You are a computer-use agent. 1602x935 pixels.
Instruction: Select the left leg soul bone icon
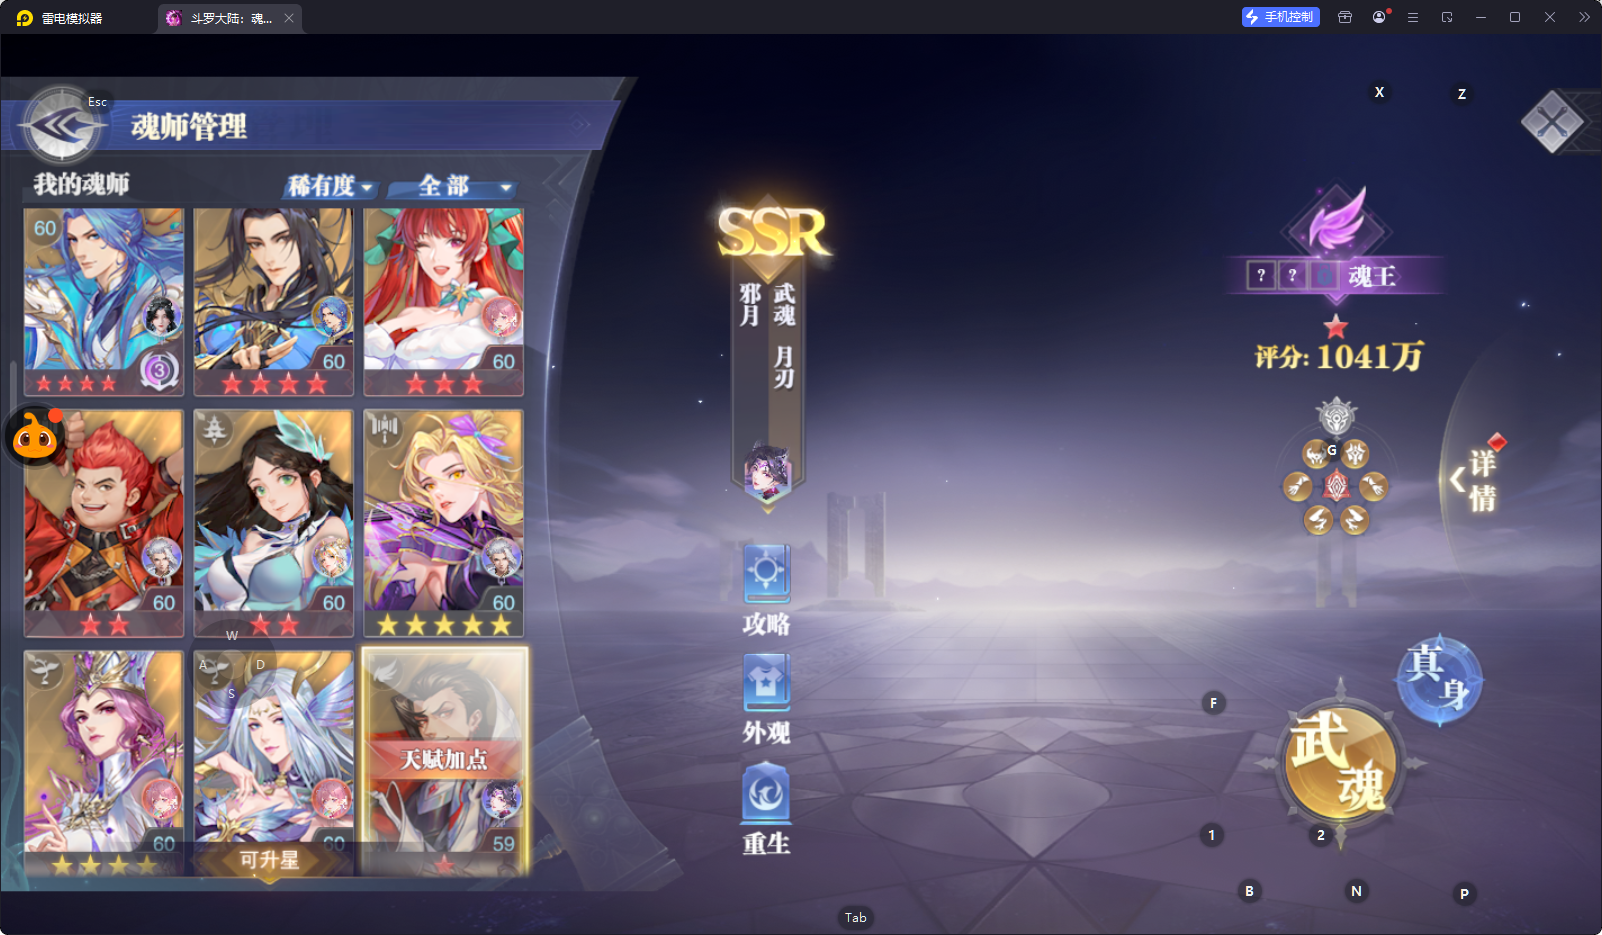[1318, 519]
